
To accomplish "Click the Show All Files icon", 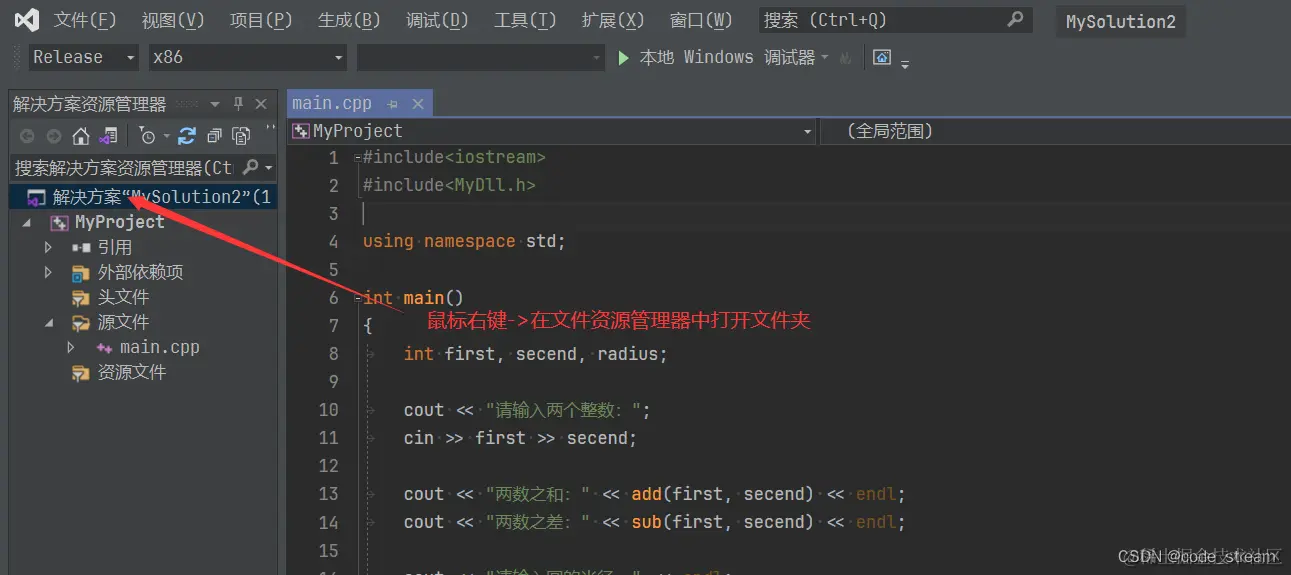I will click(241, 136).
